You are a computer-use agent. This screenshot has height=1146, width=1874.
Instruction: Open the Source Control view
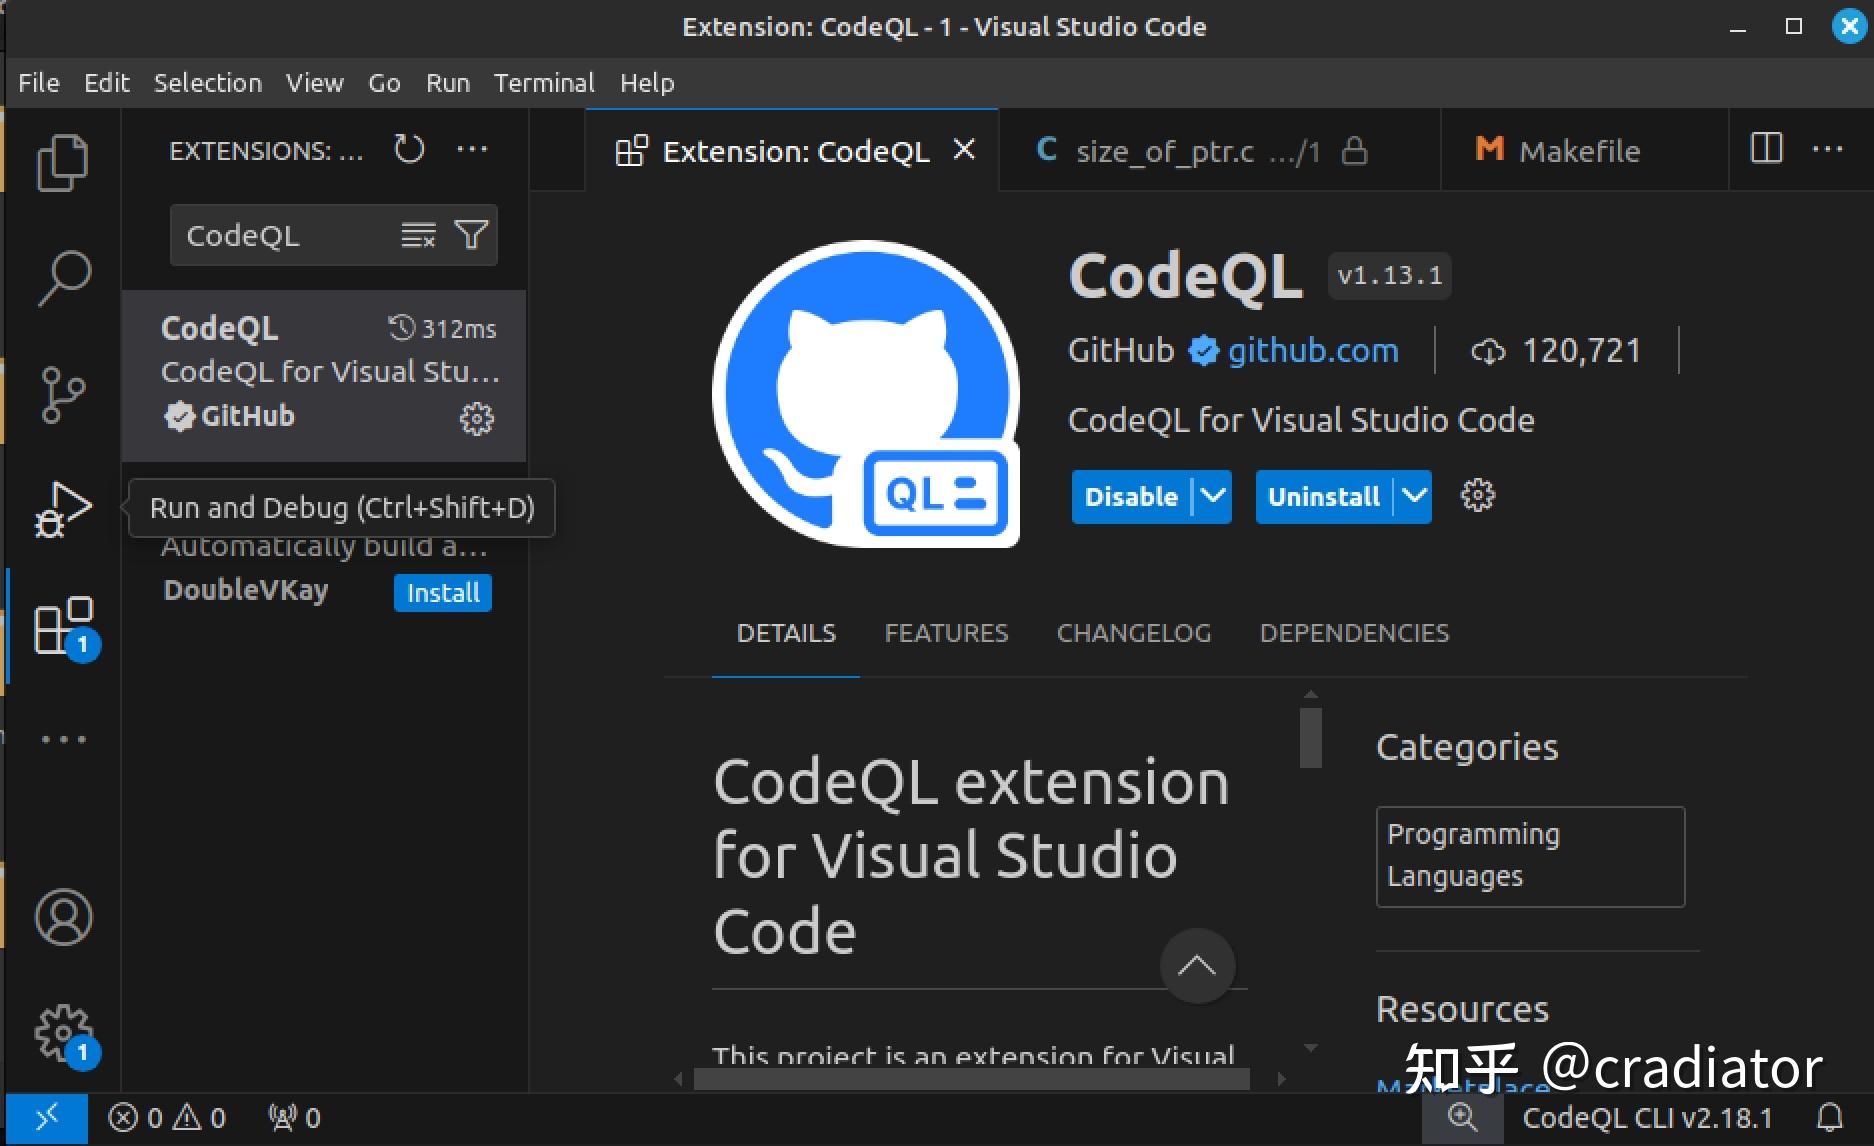click(x=63, y=393)
